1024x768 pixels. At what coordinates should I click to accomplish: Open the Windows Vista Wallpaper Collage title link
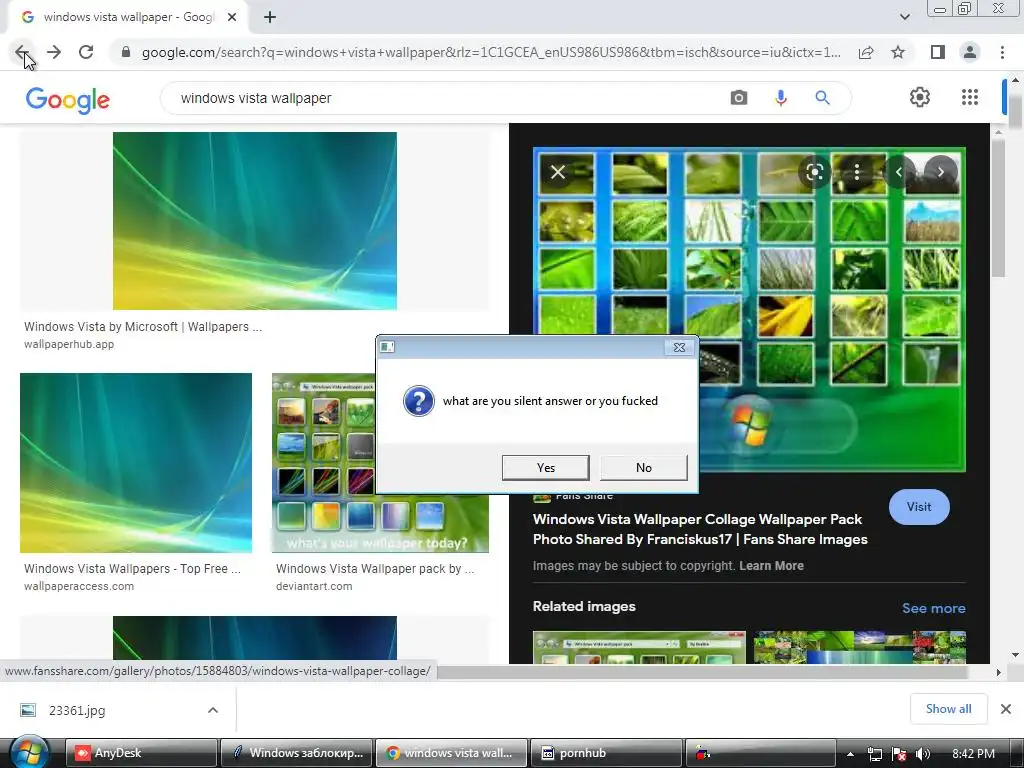point(700,529)
